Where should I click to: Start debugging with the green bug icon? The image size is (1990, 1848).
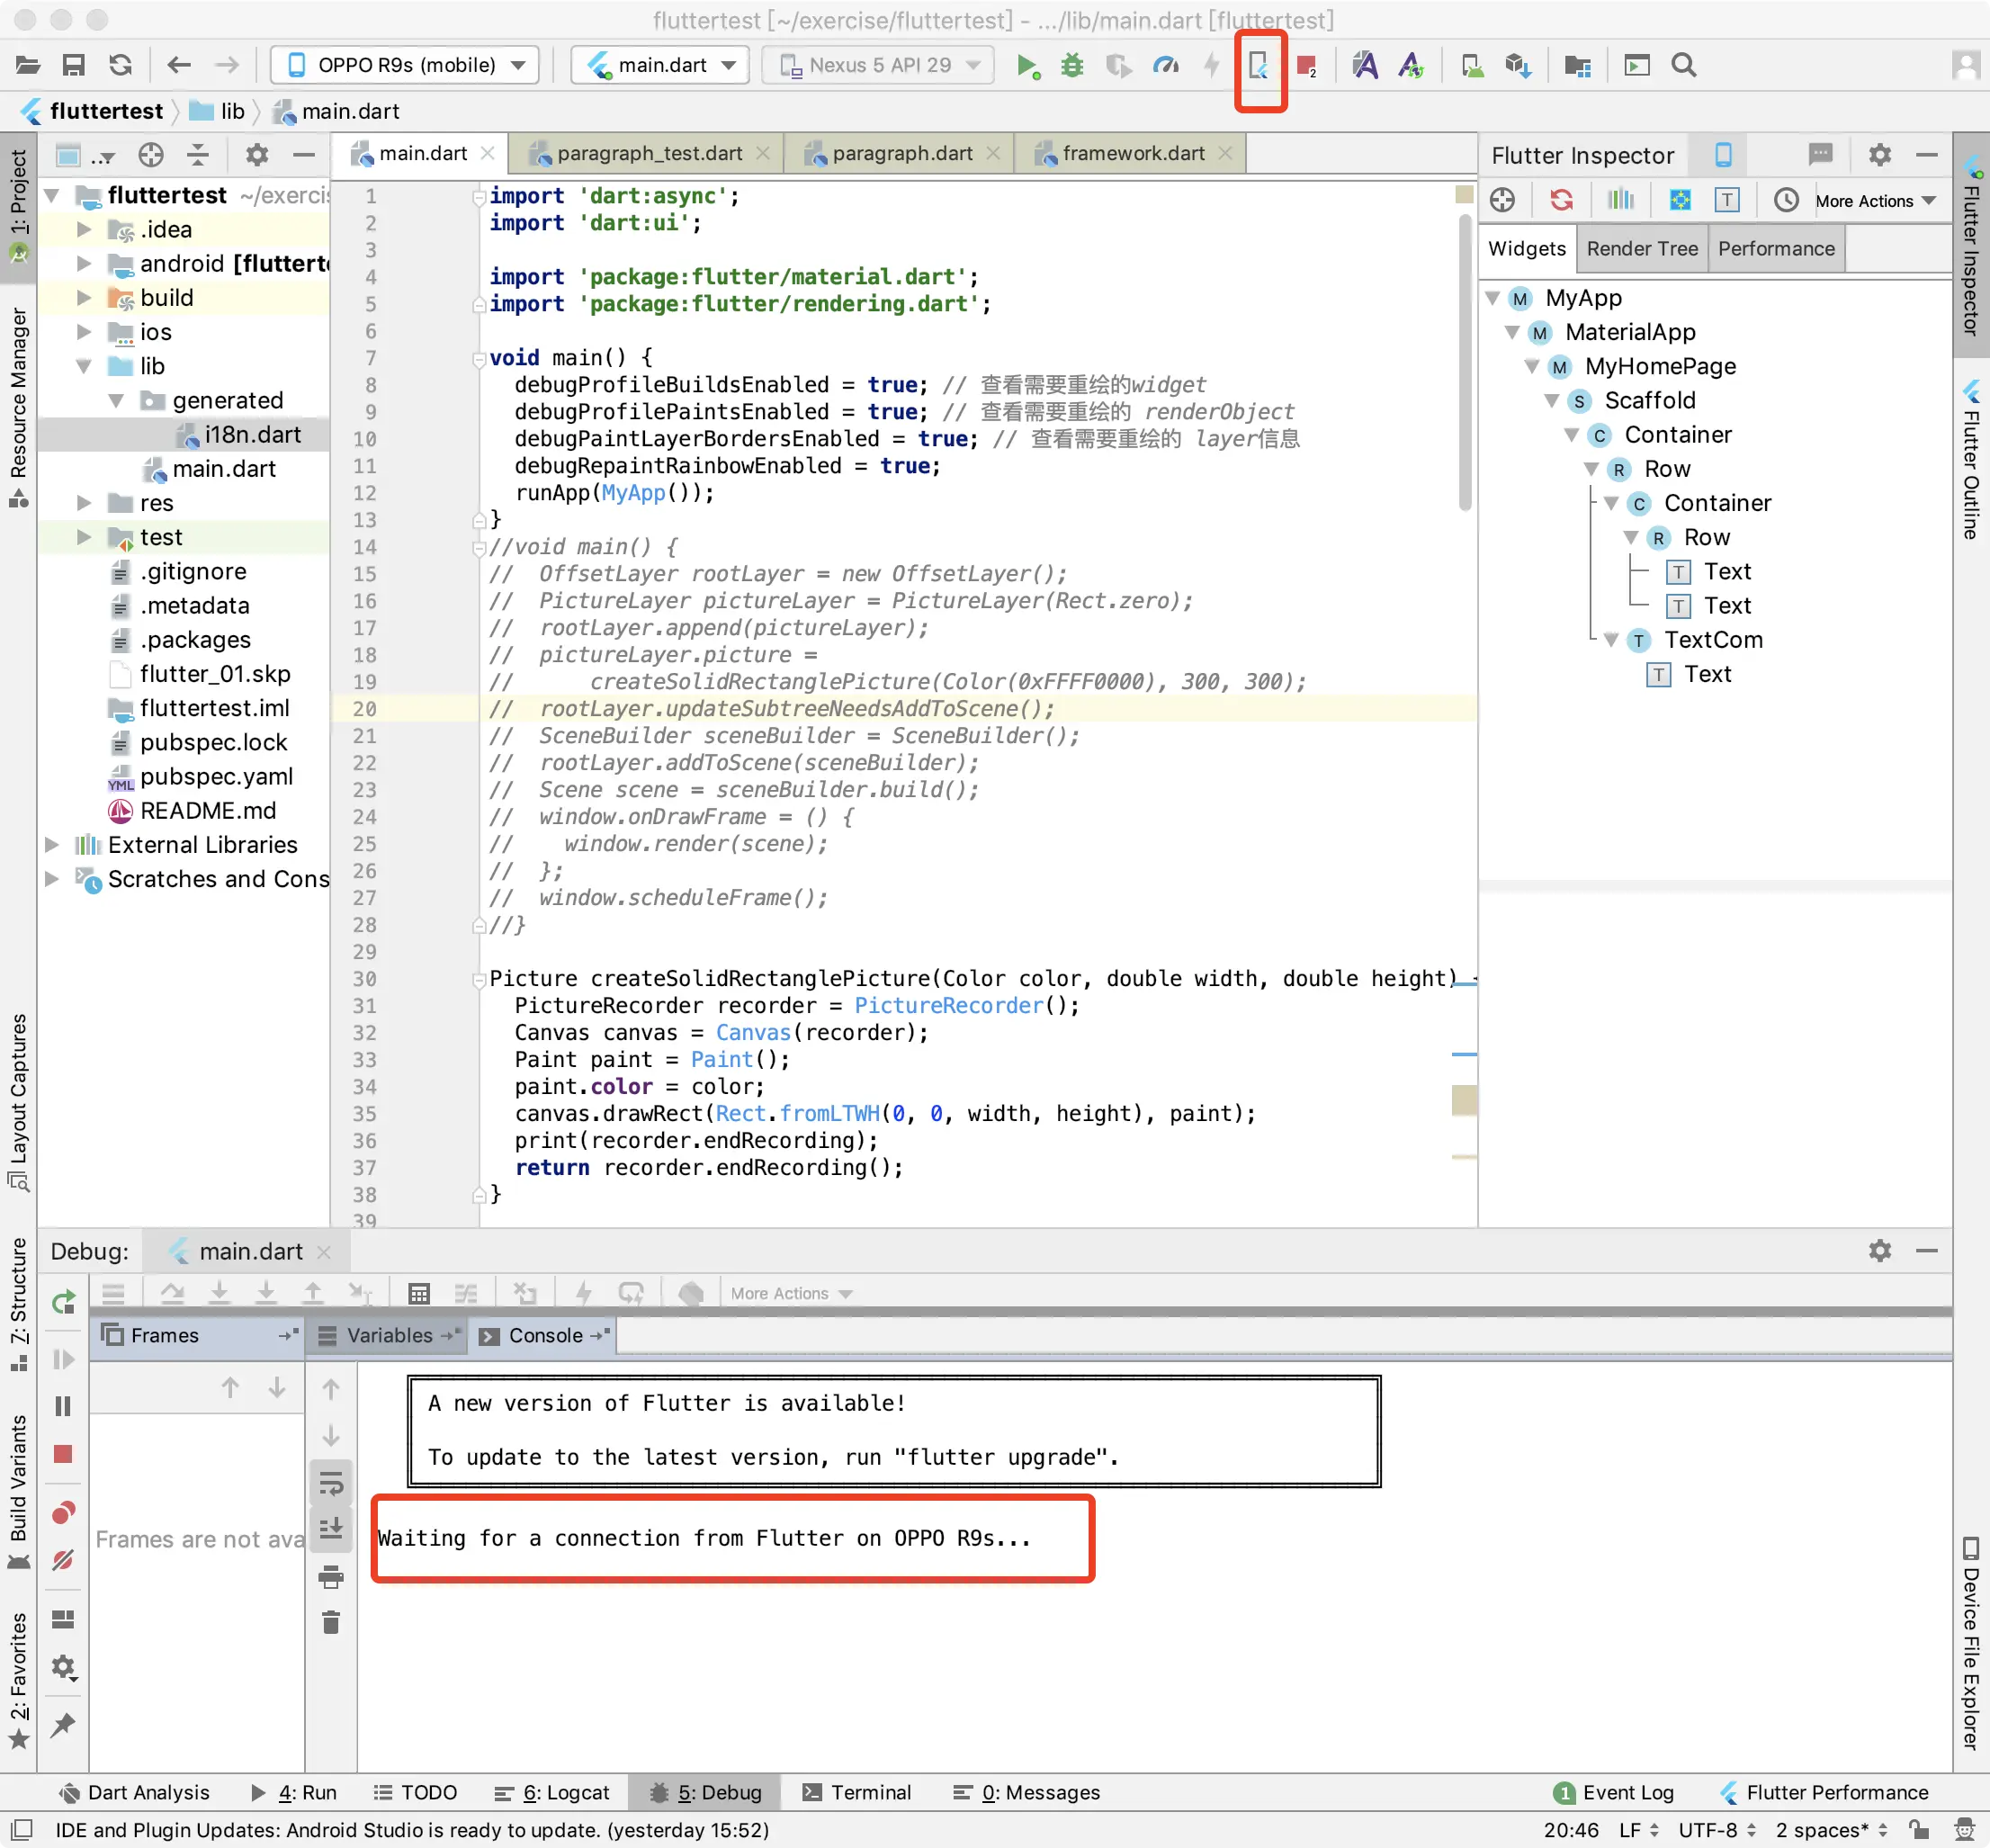pos(1072,66)
